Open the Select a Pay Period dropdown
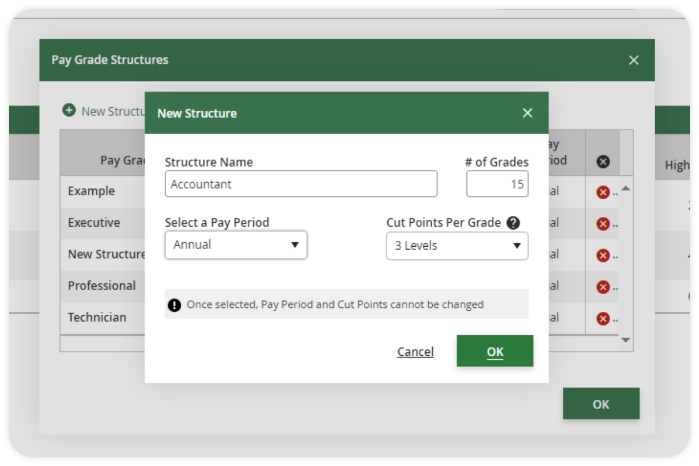699x466 pixels. click(x=236, y=245)
